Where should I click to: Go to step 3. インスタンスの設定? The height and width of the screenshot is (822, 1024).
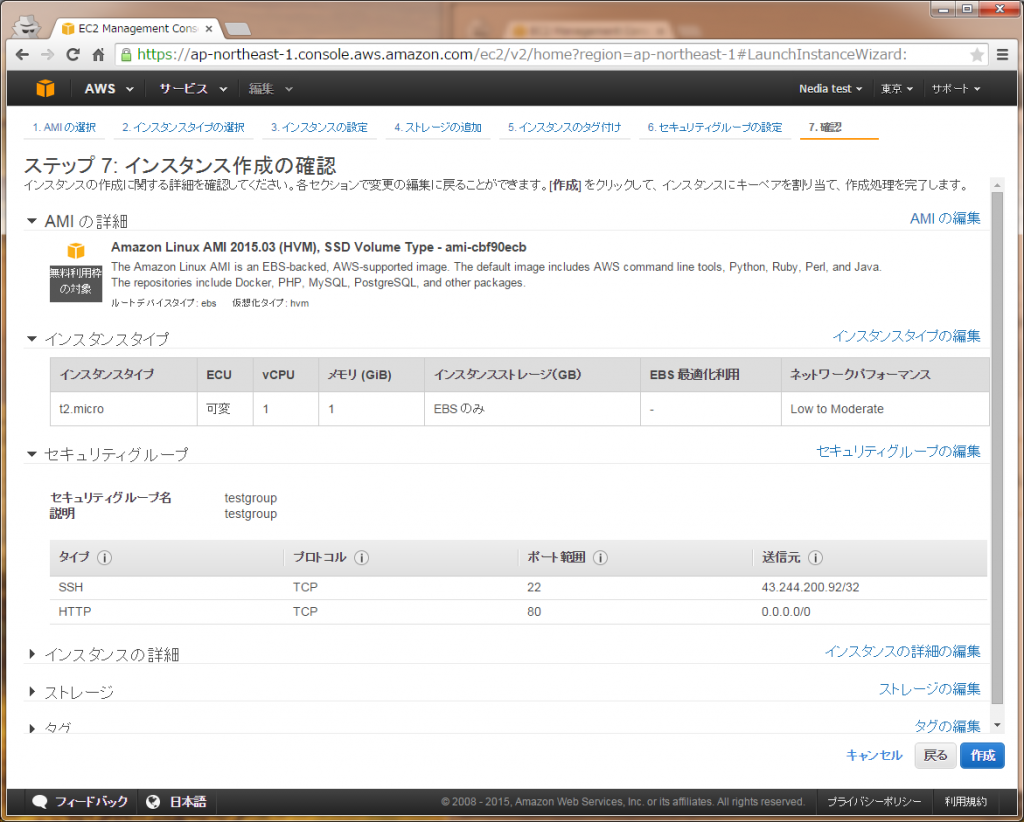319,127
